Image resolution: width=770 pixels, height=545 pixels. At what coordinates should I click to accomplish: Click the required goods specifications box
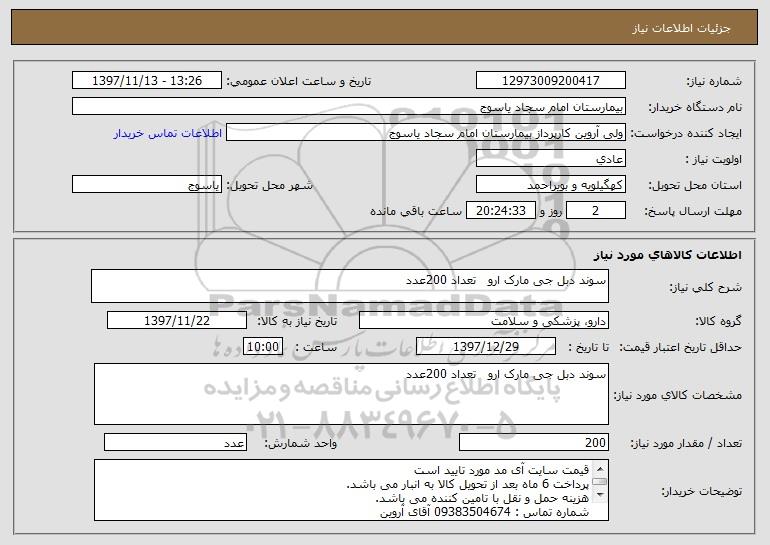coord(351,394)
